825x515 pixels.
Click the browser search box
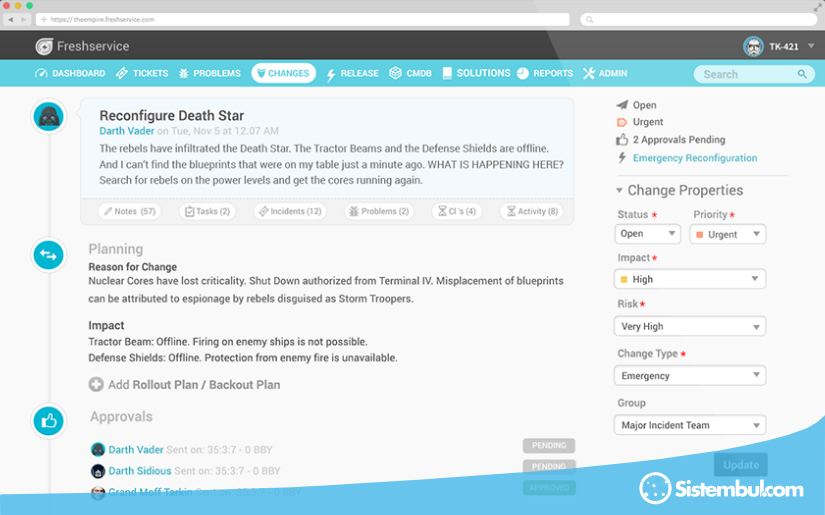coord(699,19)
